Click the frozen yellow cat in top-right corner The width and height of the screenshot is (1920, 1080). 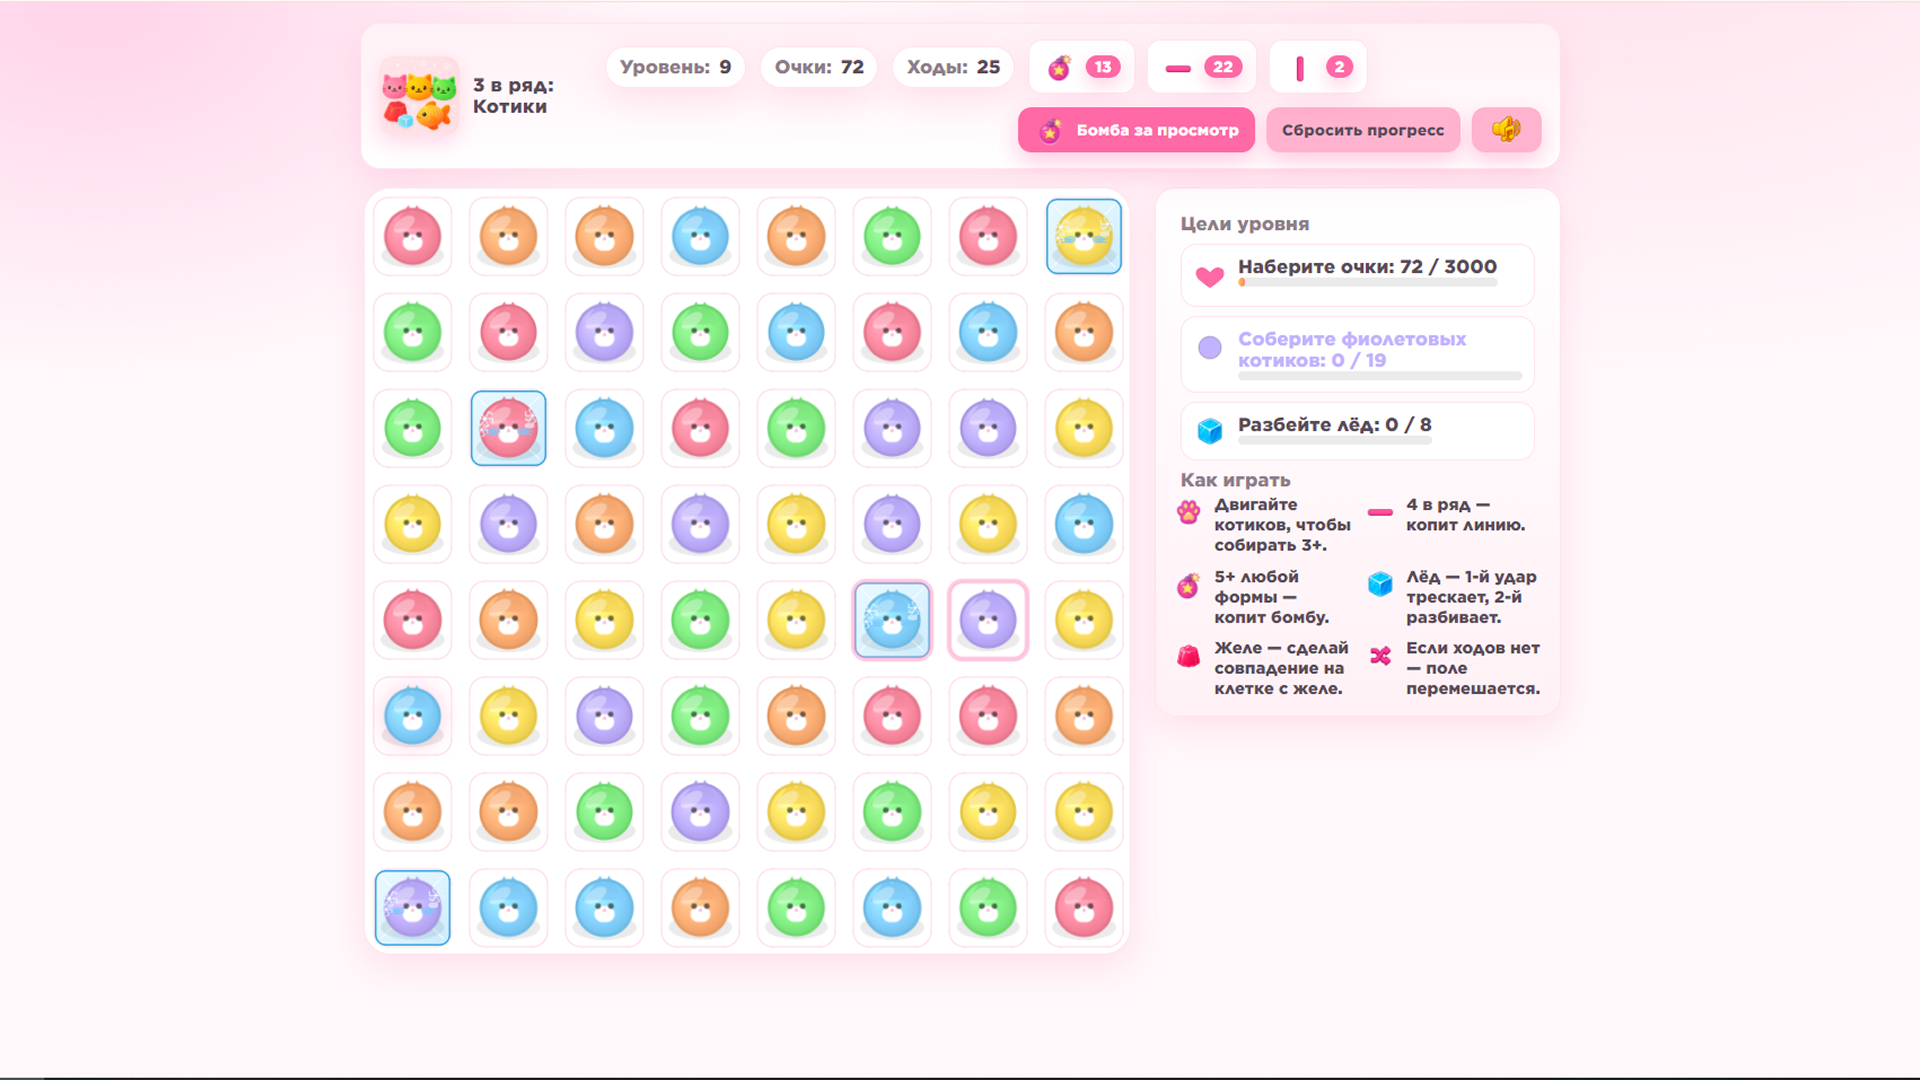[1083, 236]
